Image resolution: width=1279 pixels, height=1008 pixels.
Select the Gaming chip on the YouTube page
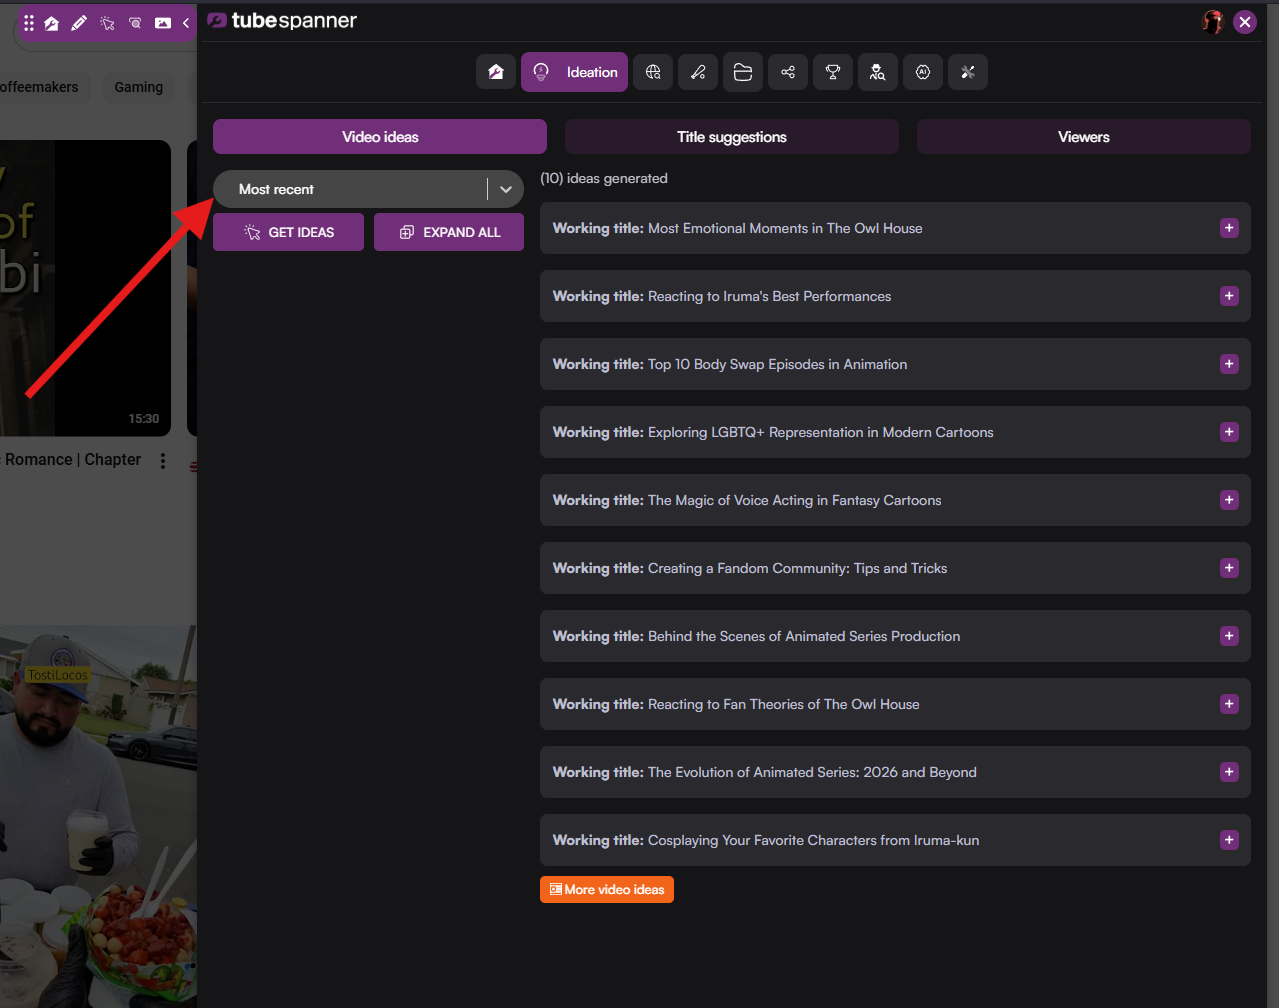click(138, 87)
